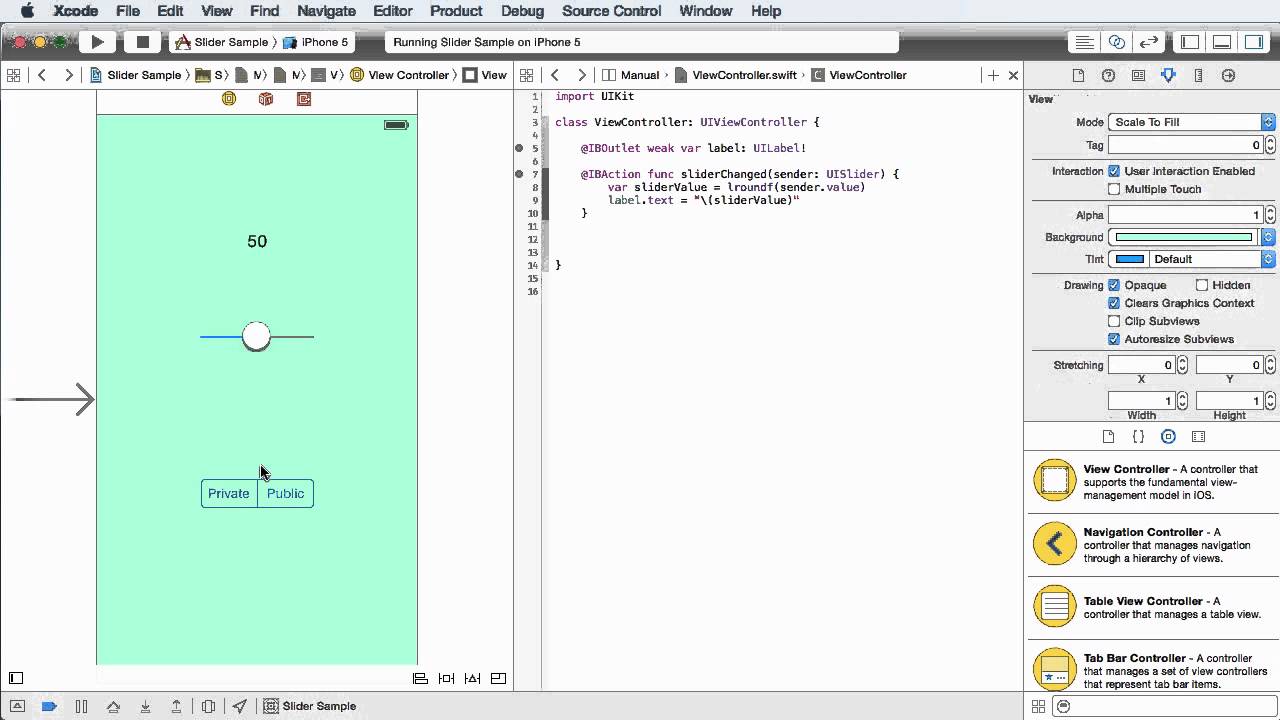Select the Attributes inspector

pos(1168,75)
